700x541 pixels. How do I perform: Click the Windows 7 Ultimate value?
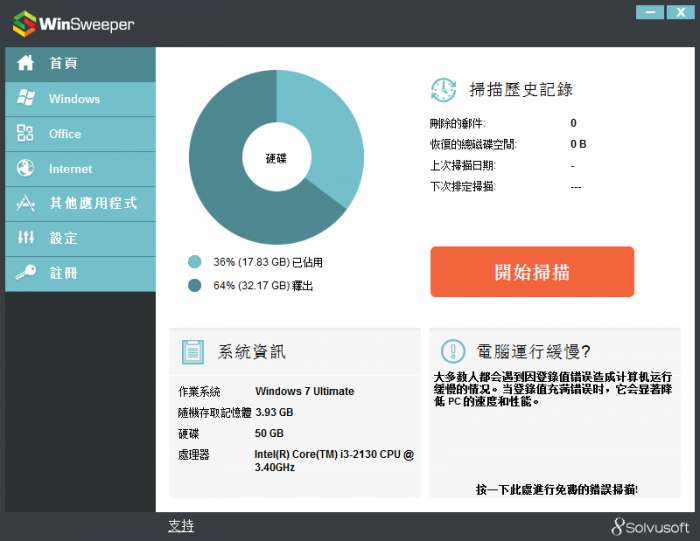(x=304, y=391)
